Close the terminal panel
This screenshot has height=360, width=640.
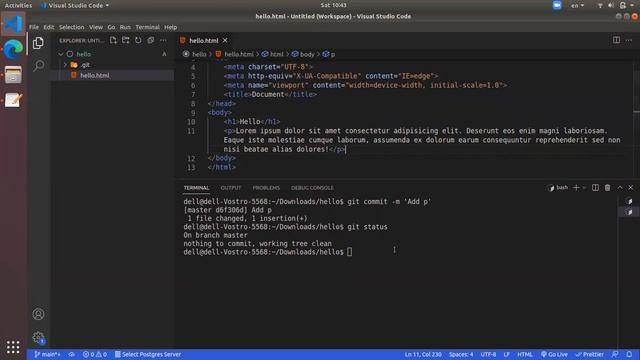(x=631, y=187)
